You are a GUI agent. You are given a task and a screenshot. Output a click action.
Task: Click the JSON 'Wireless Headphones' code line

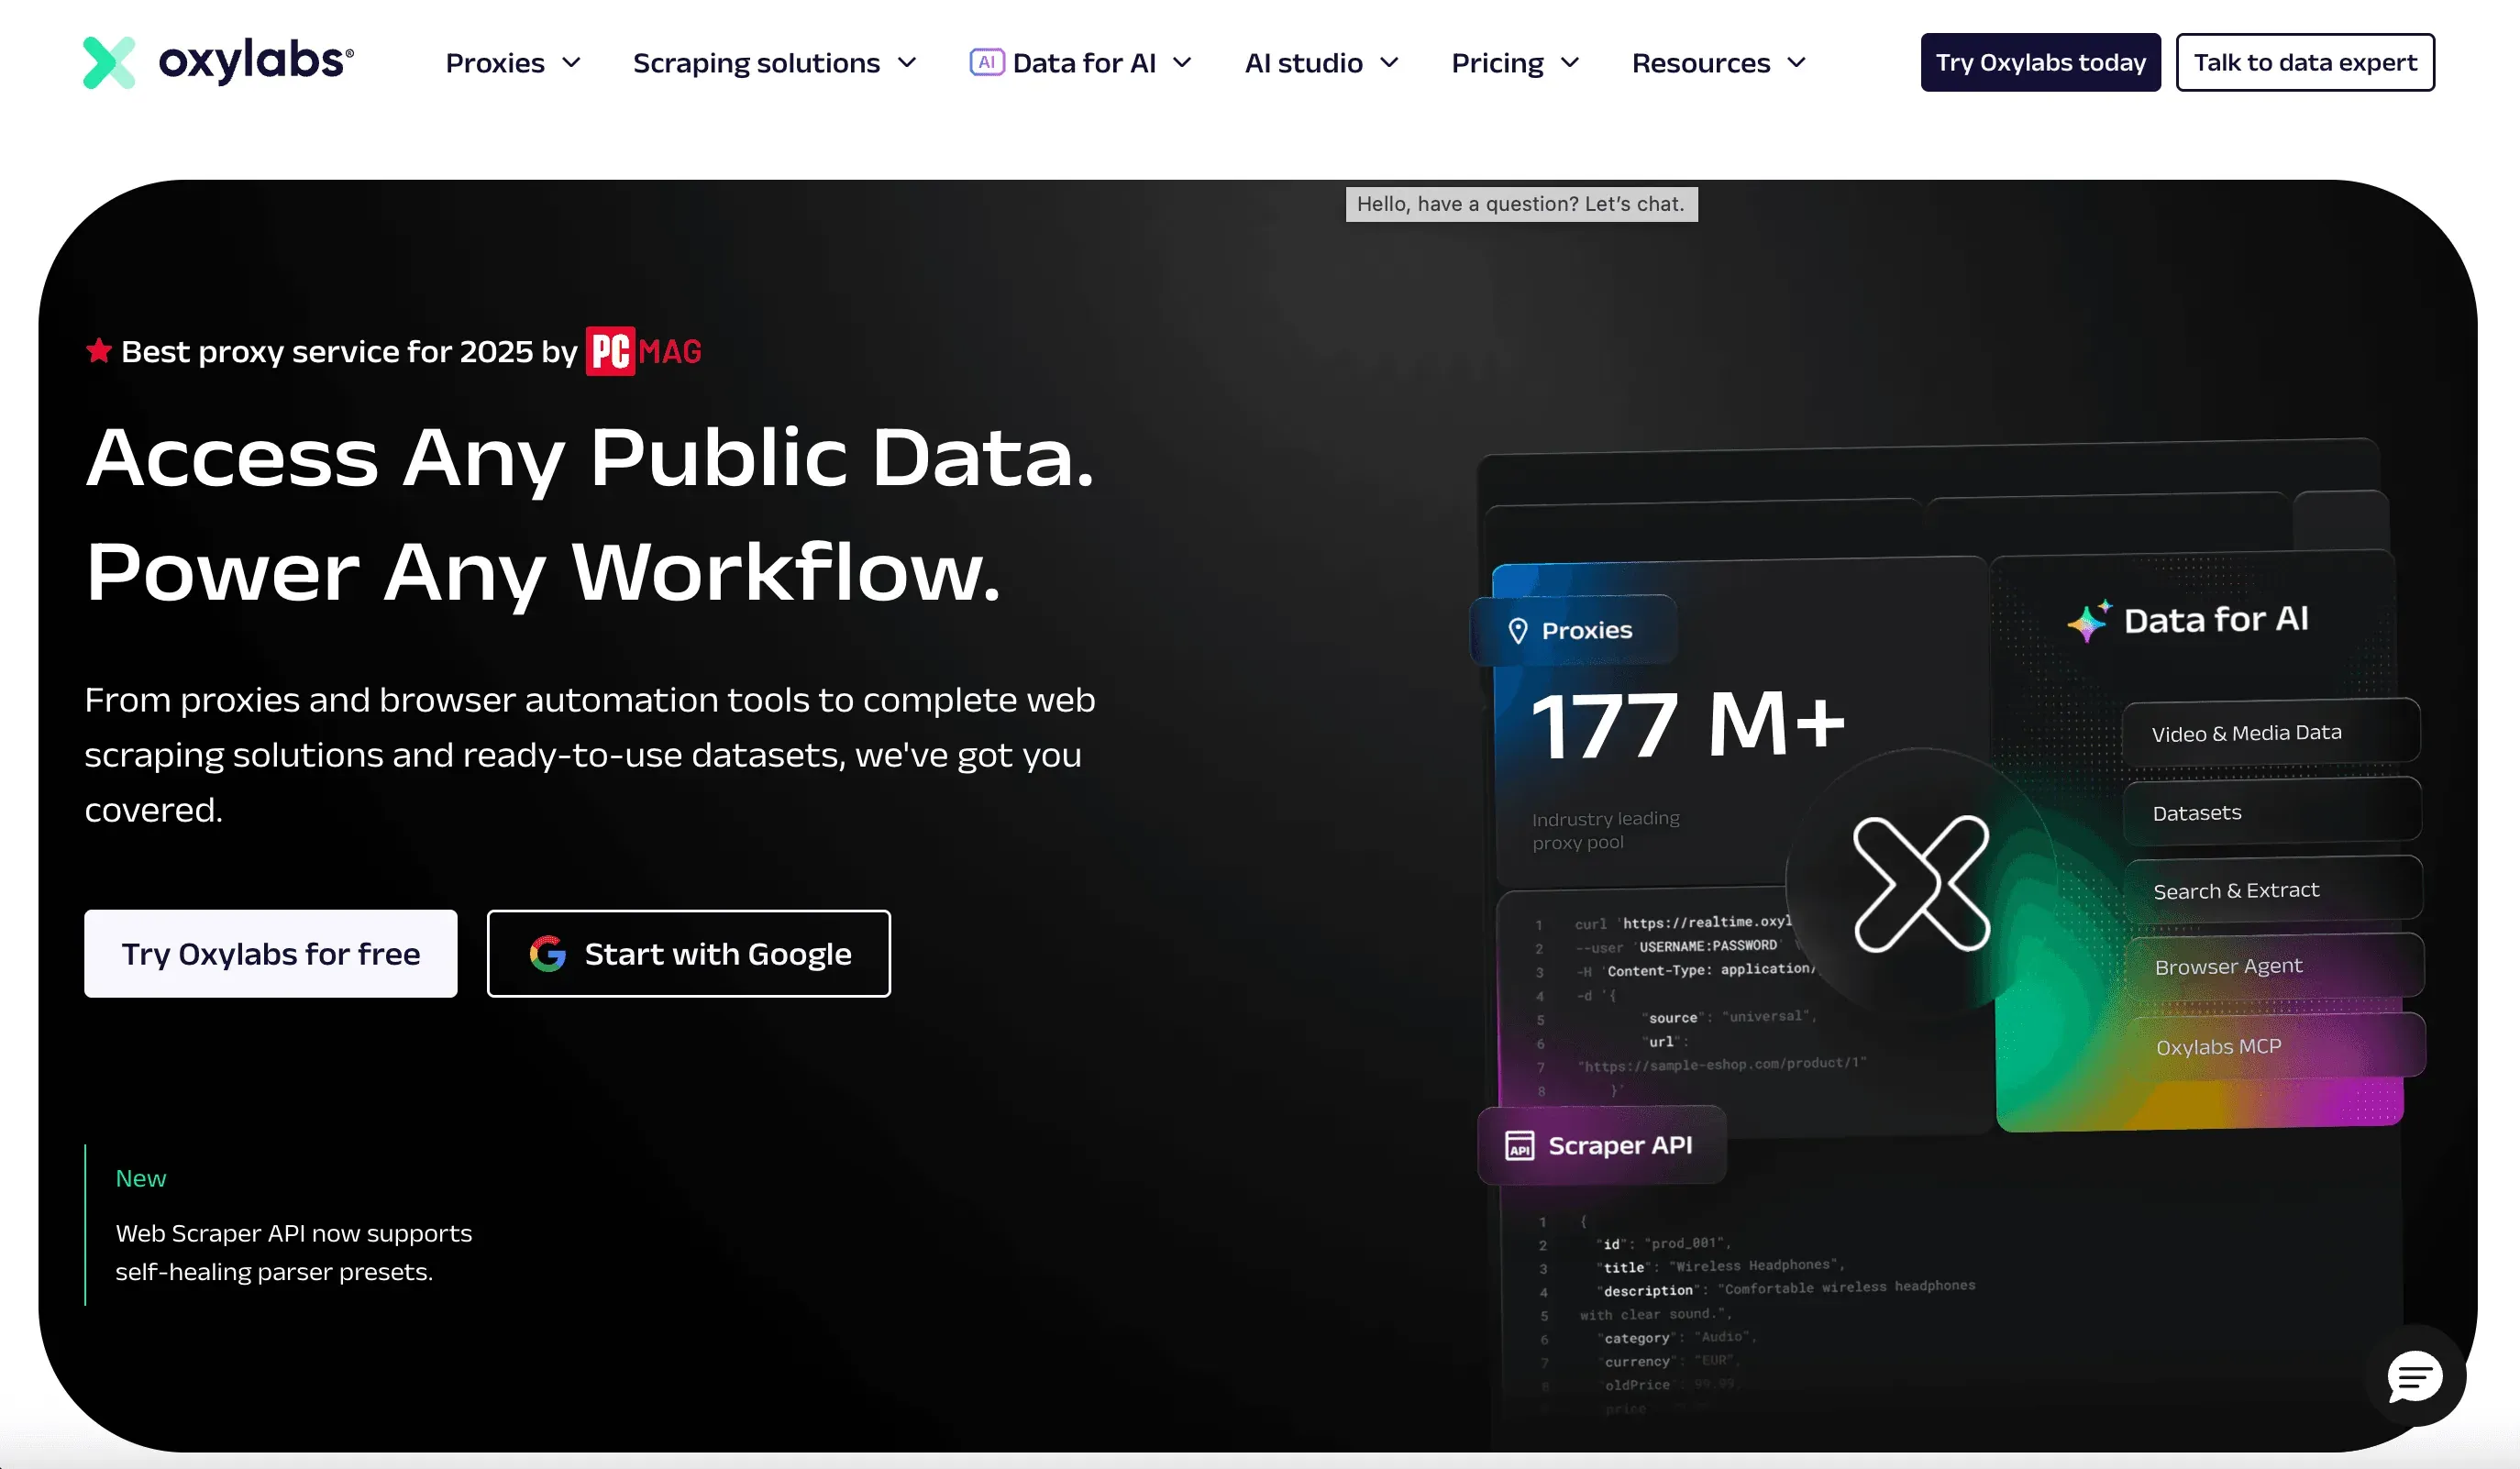click(1721, 1266)
